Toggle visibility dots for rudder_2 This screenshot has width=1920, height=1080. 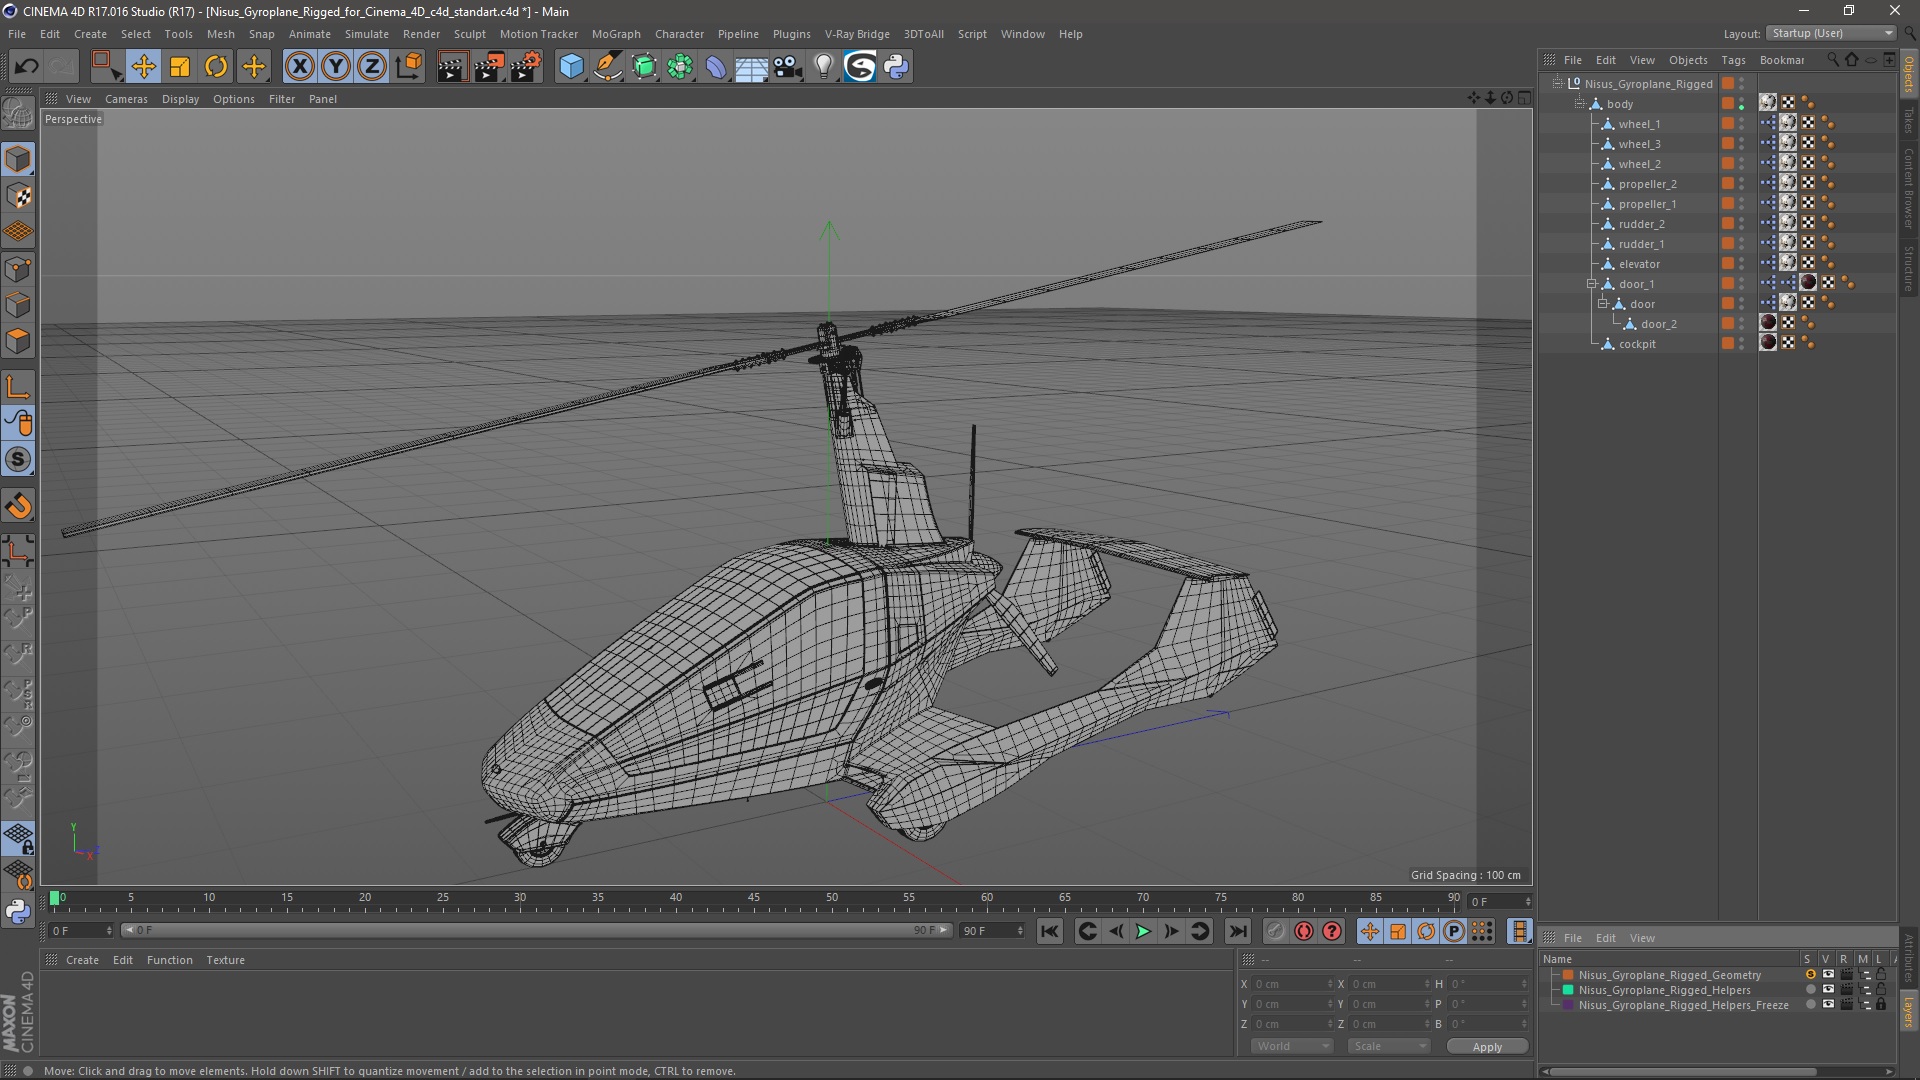point(1741,224)
